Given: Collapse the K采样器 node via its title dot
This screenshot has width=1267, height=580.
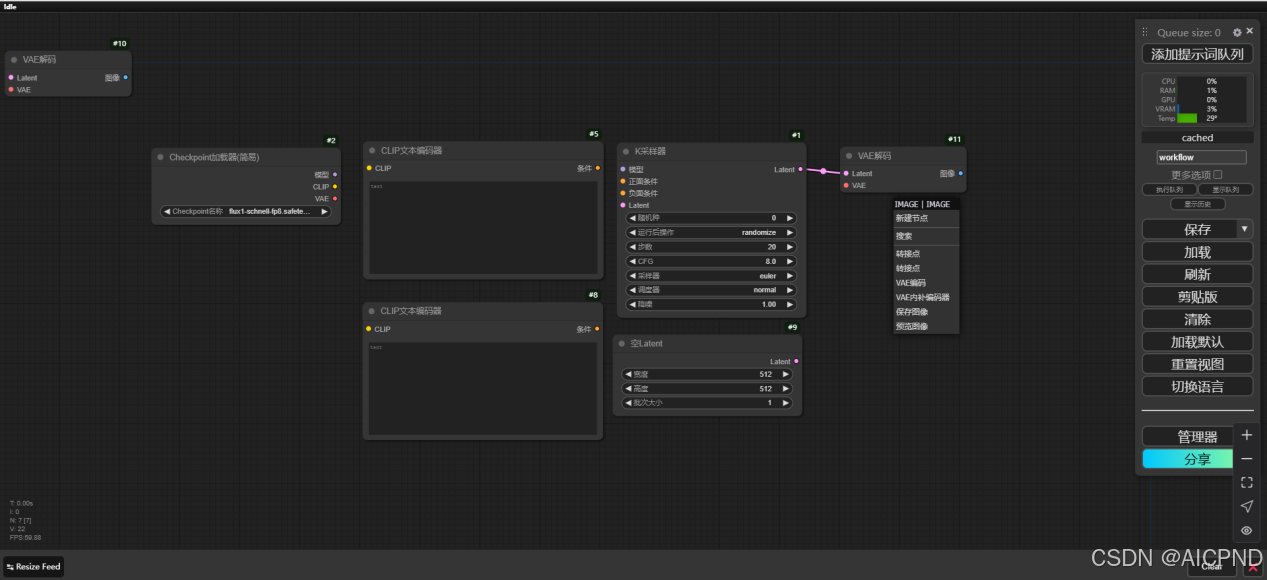Looking at the screenshot, I should coord(625,151).
